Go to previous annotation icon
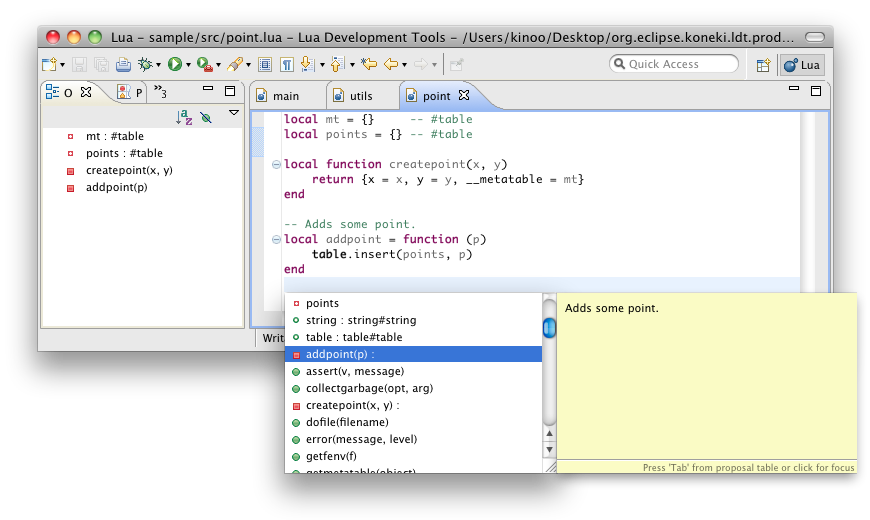The height and width of the screenshot is (520, 870). 337,64
